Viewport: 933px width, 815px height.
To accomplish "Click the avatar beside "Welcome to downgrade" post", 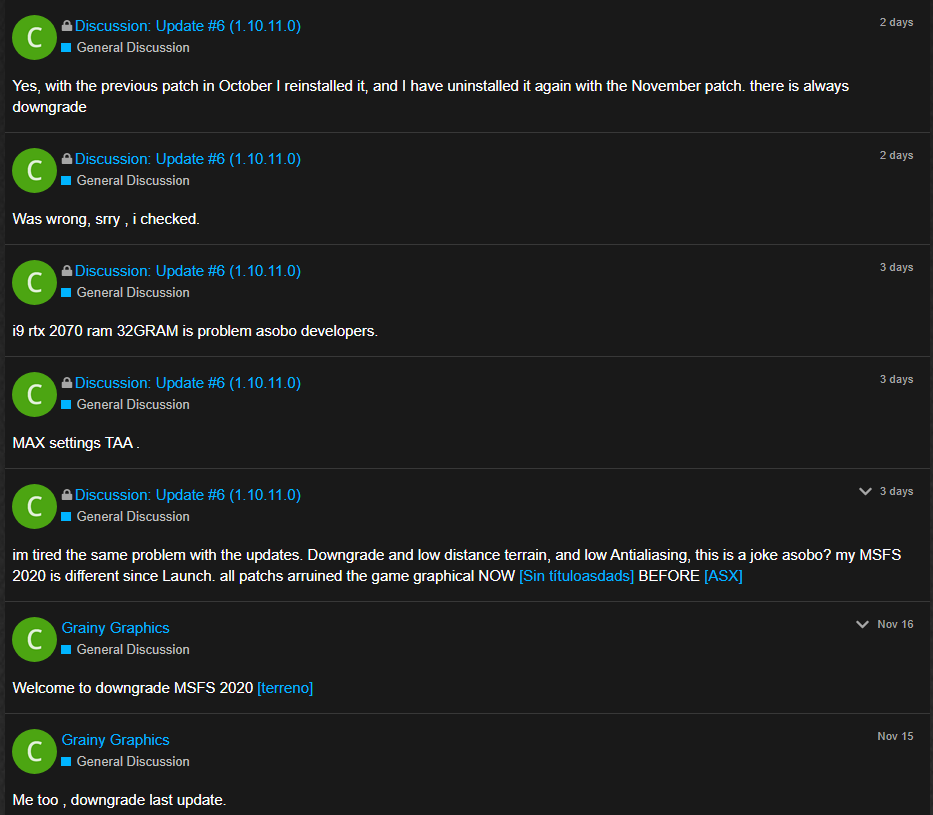I will [35, 639].
